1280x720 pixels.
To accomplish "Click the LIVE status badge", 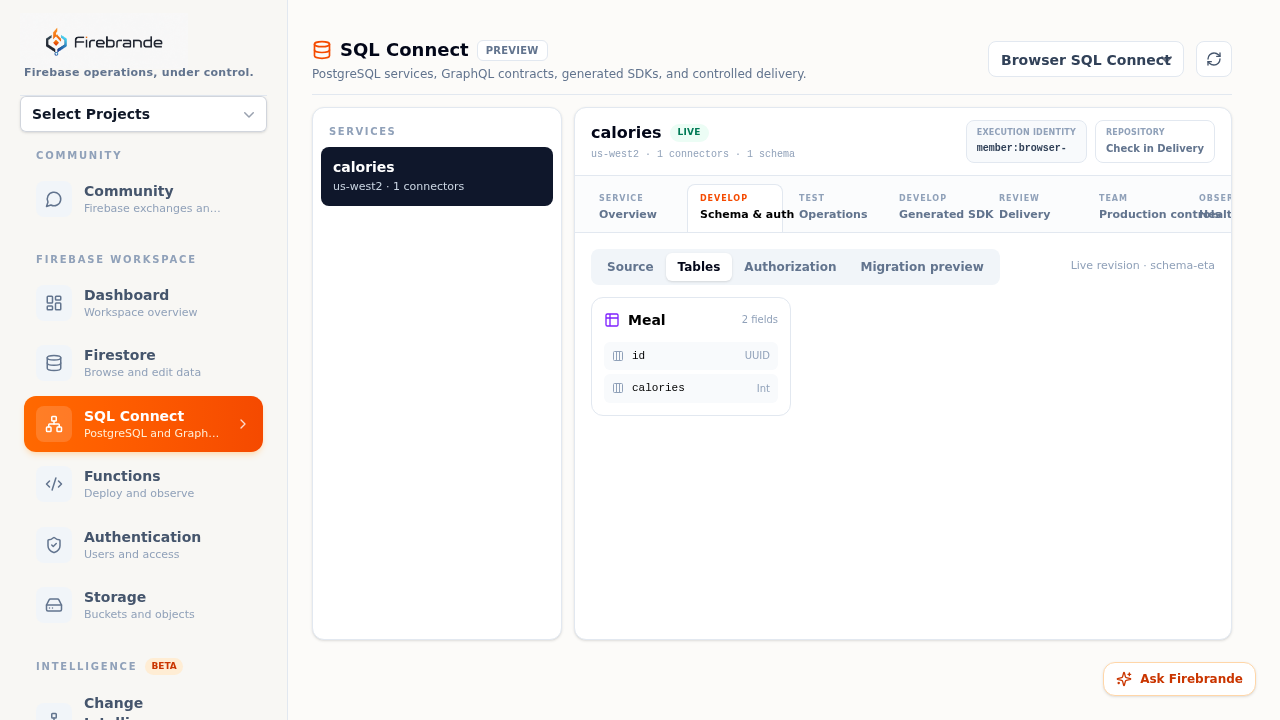I will (x=689, y=132).
